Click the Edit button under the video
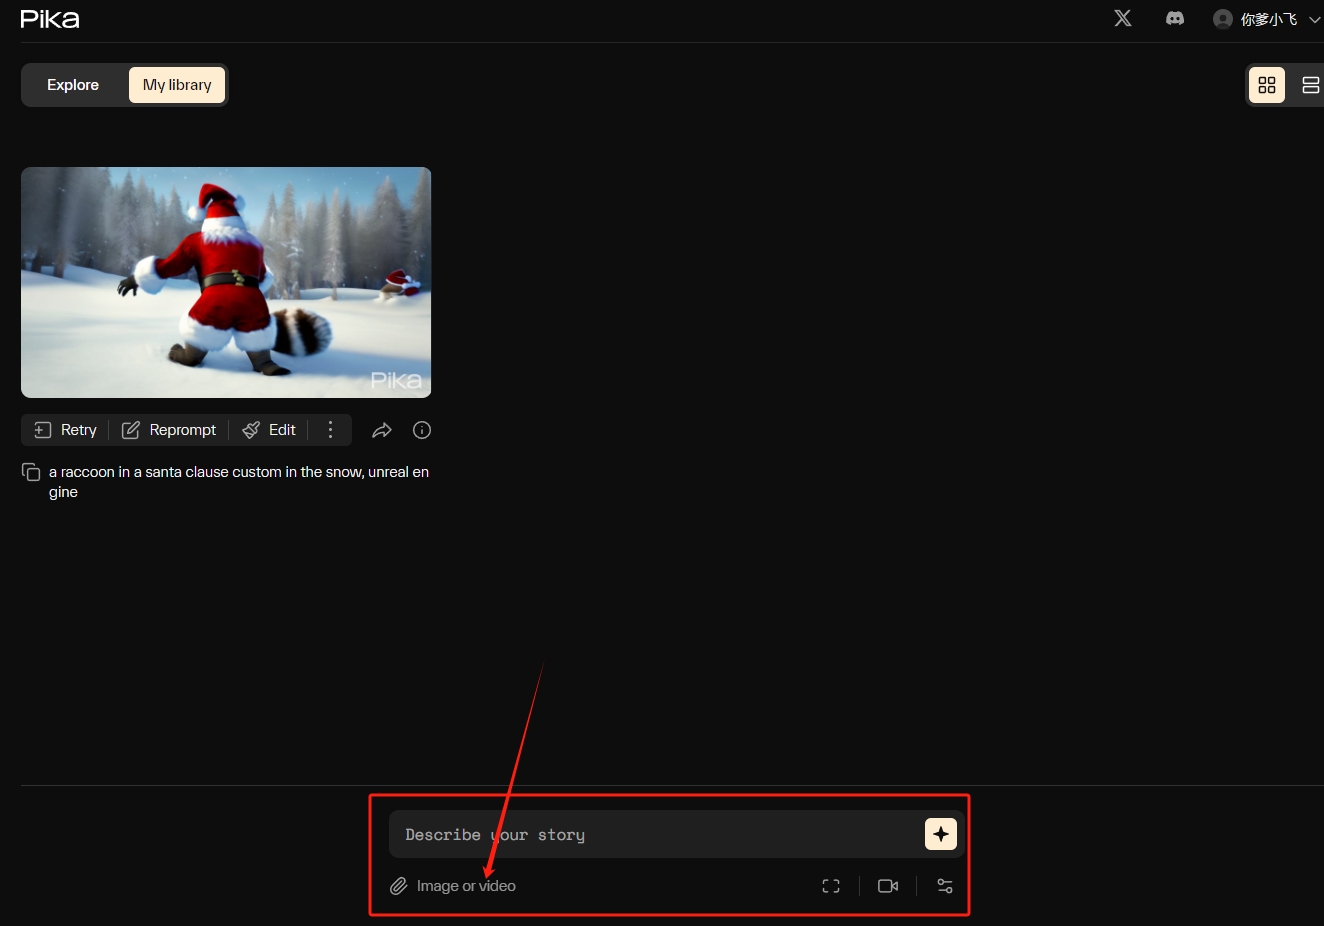The height and width of the screenshot is (926, 1324). (270, 430)
